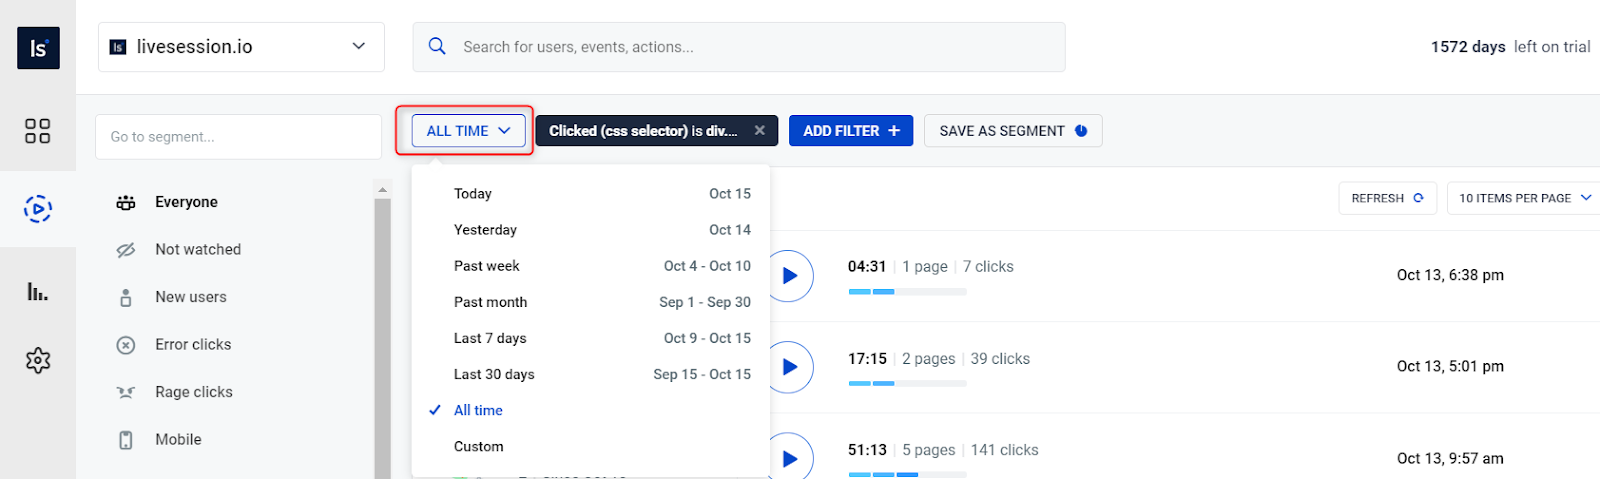The height and width of the screenshot is (479, 1600).
Task: Click the 04:31 session activity bar
Action: (x=907, y=291)
